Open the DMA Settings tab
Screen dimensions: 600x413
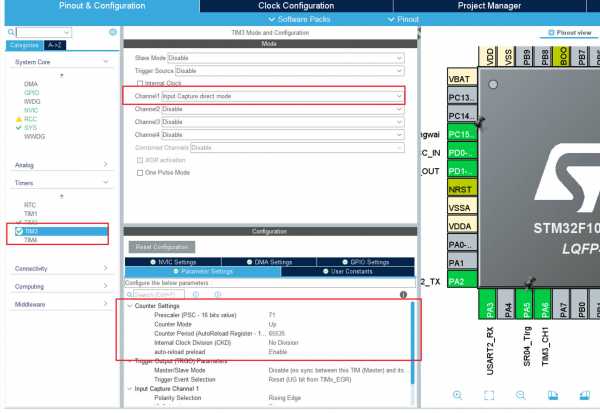point(269,262)
